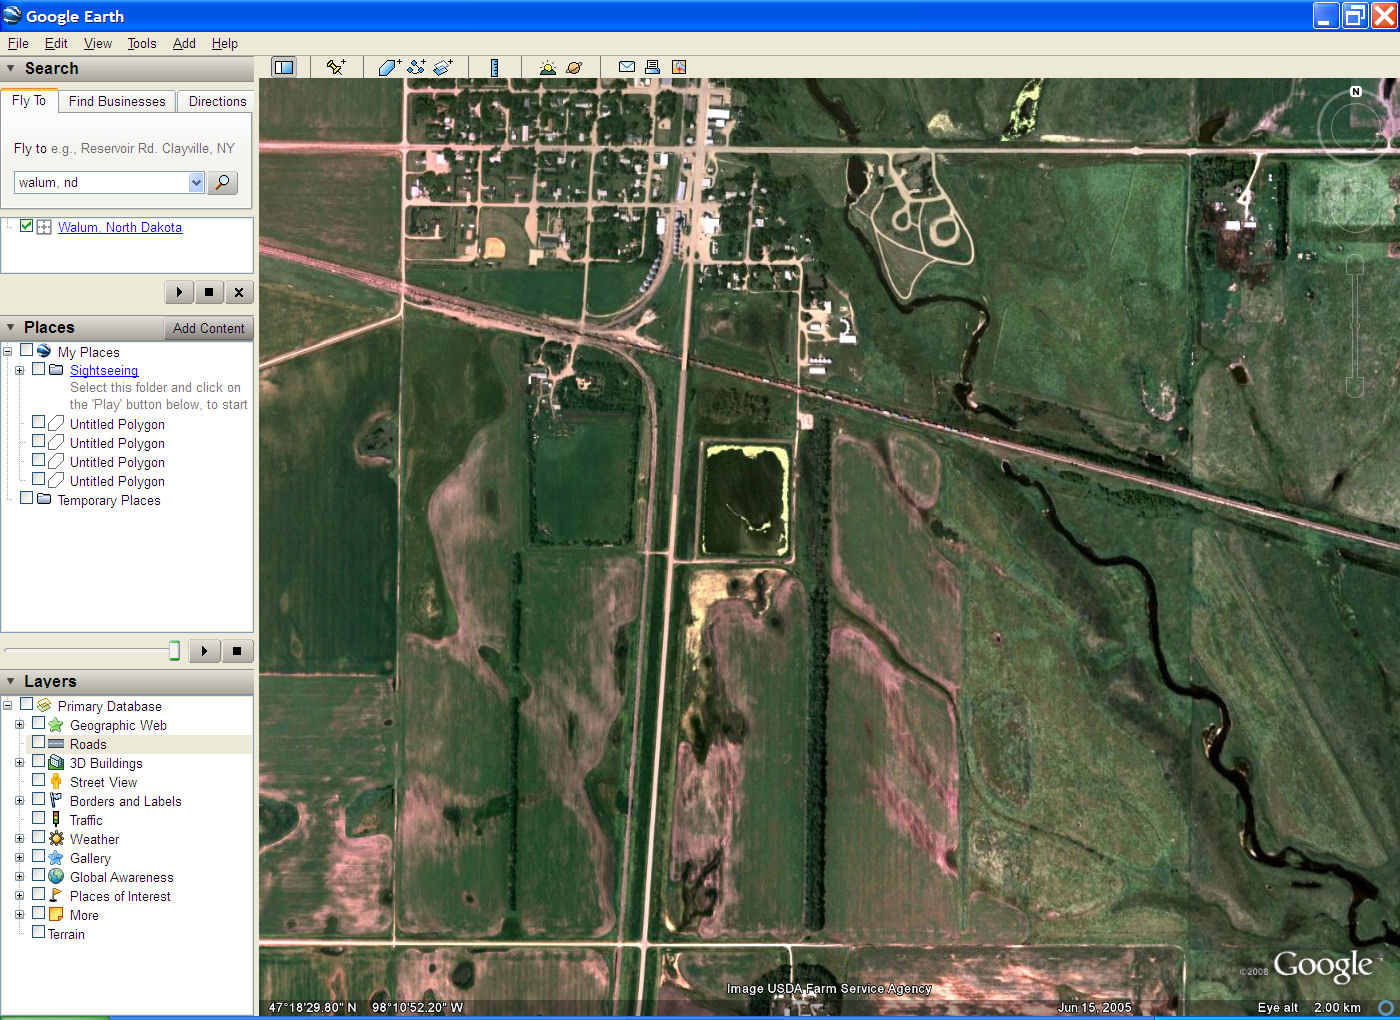1400x1020 pixels.
Task: Click the magnifier Begin Search button
Action: pos(222,182)
